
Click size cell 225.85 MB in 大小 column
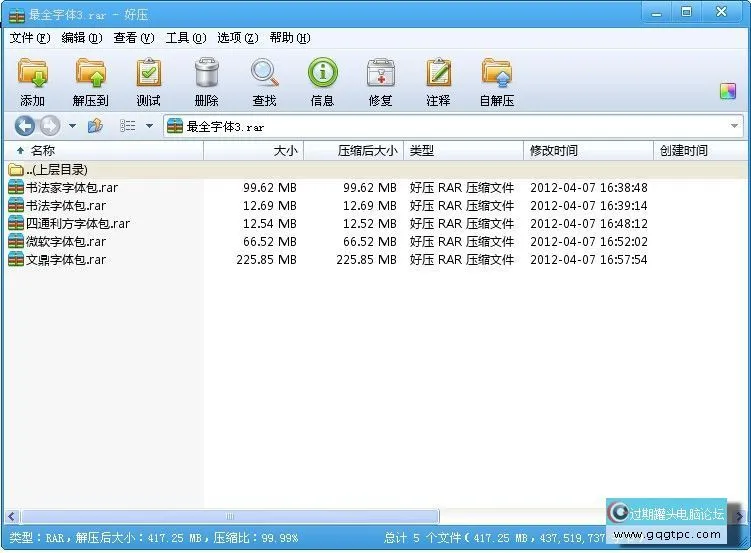pos(266,260)
